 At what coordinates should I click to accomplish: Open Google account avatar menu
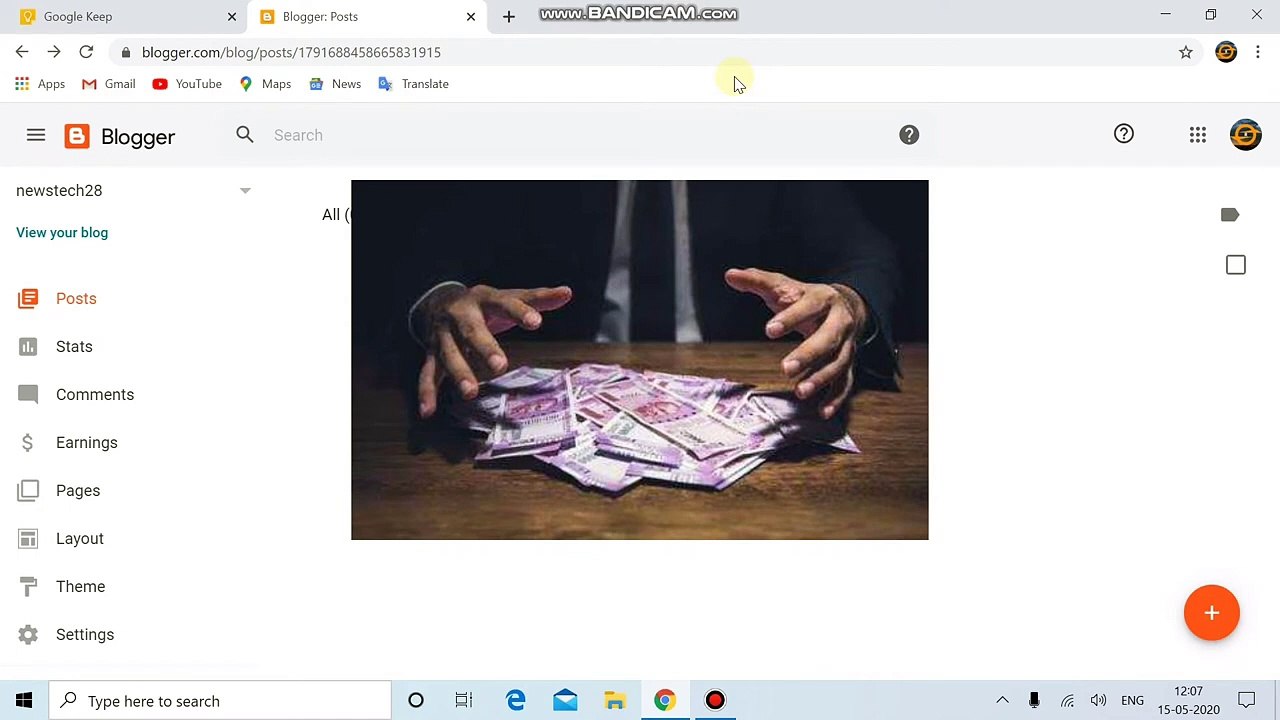click(x=1246, y=135)
